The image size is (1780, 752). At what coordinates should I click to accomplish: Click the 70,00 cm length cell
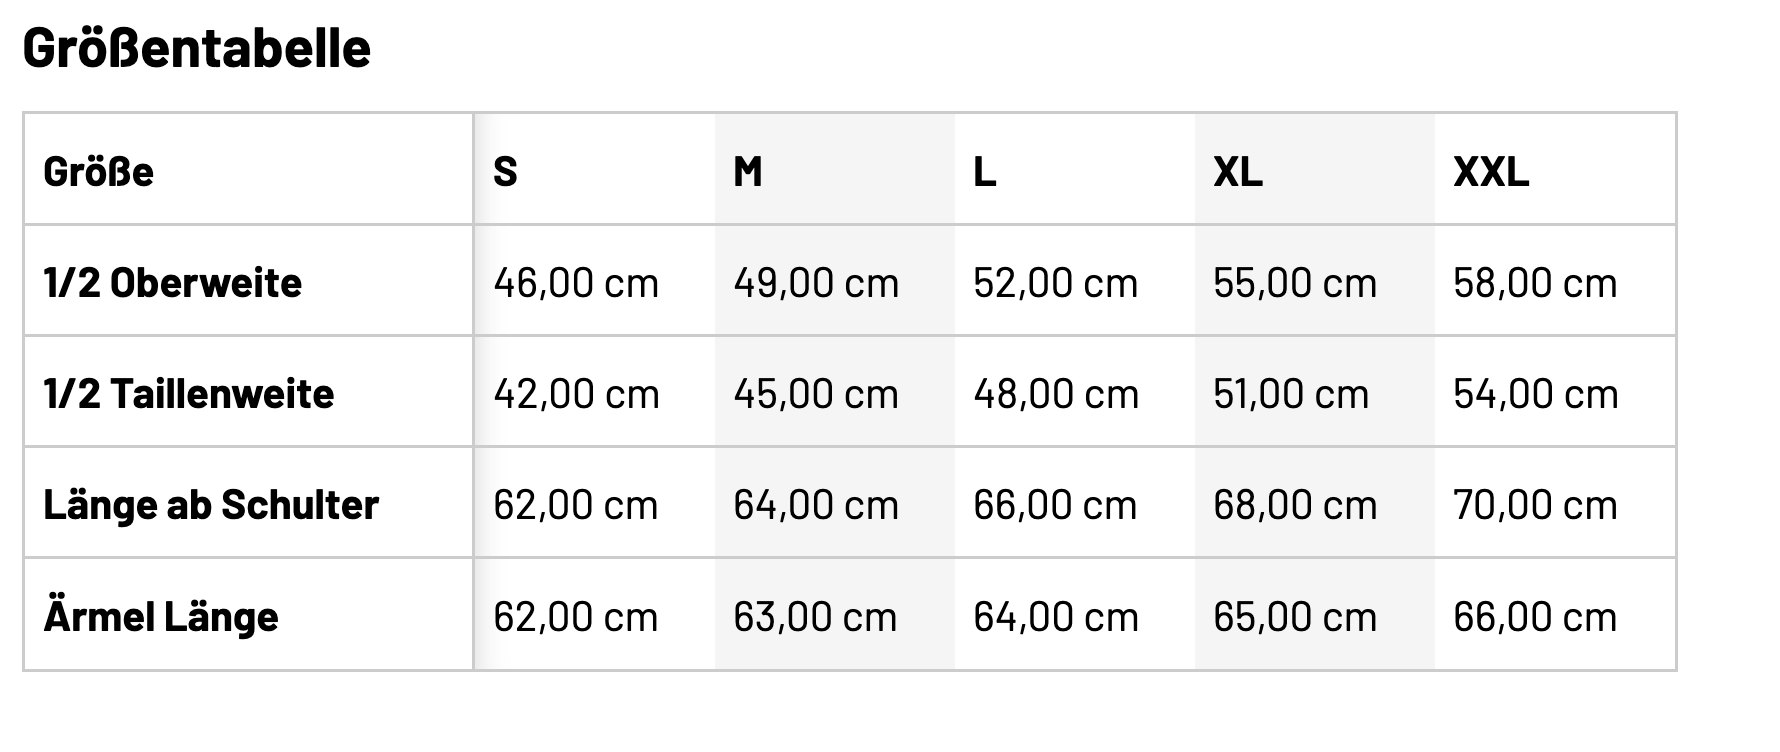[1535, 505]
